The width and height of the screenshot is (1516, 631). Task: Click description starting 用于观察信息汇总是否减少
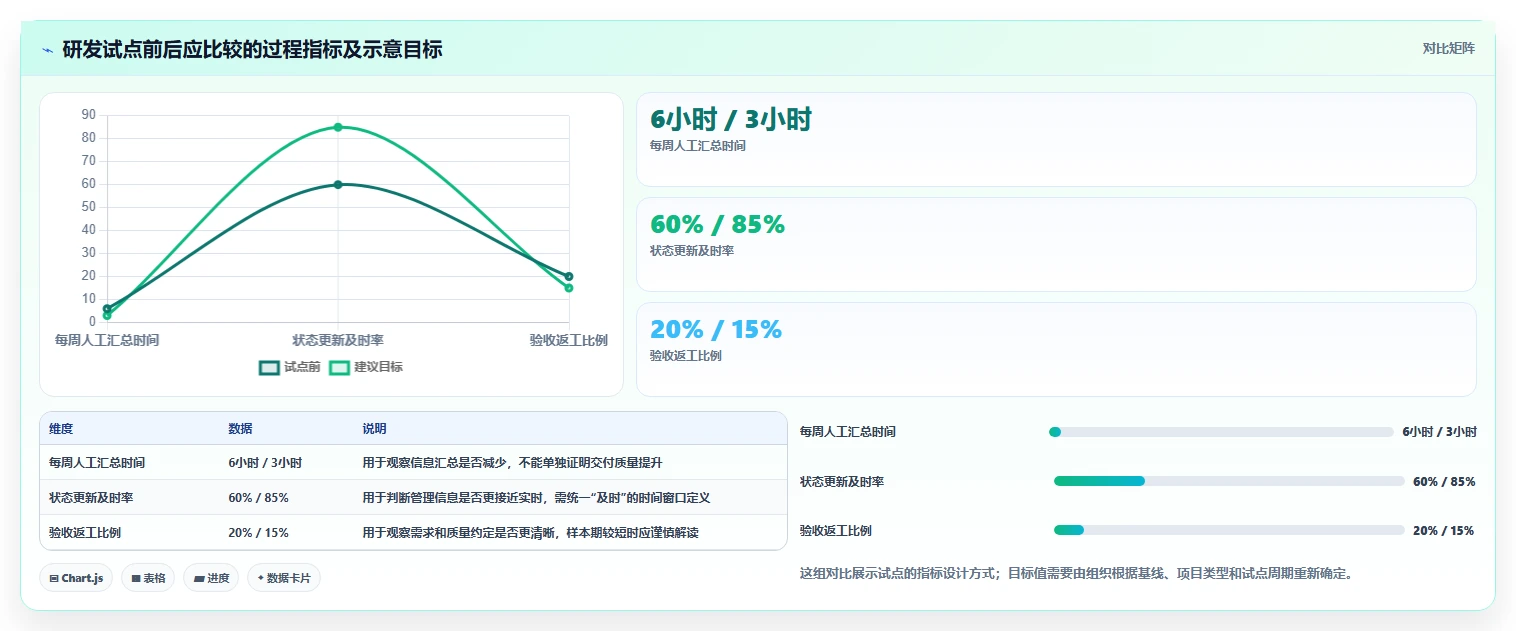(512, 463)
